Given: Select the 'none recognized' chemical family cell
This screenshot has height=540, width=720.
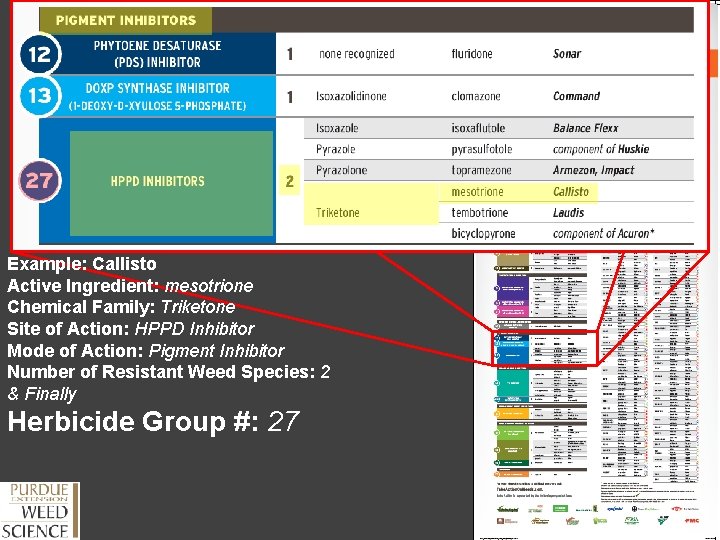Looking at the screenshot, I should tap(357, 54).
